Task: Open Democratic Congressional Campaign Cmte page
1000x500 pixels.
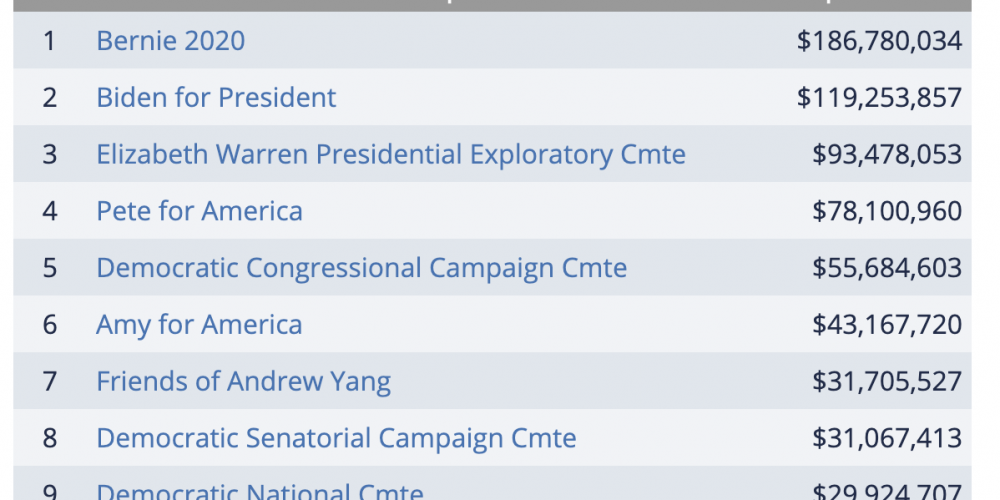Action: point(361,269)
